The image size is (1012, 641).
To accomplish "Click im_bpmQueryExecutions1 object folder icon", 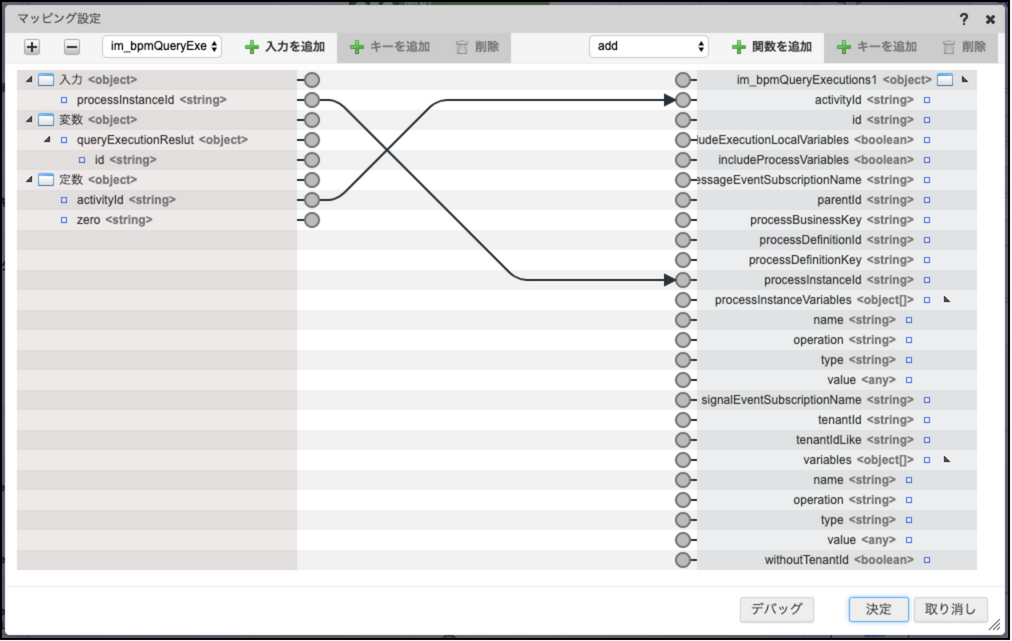I will [x=945, y=80].
